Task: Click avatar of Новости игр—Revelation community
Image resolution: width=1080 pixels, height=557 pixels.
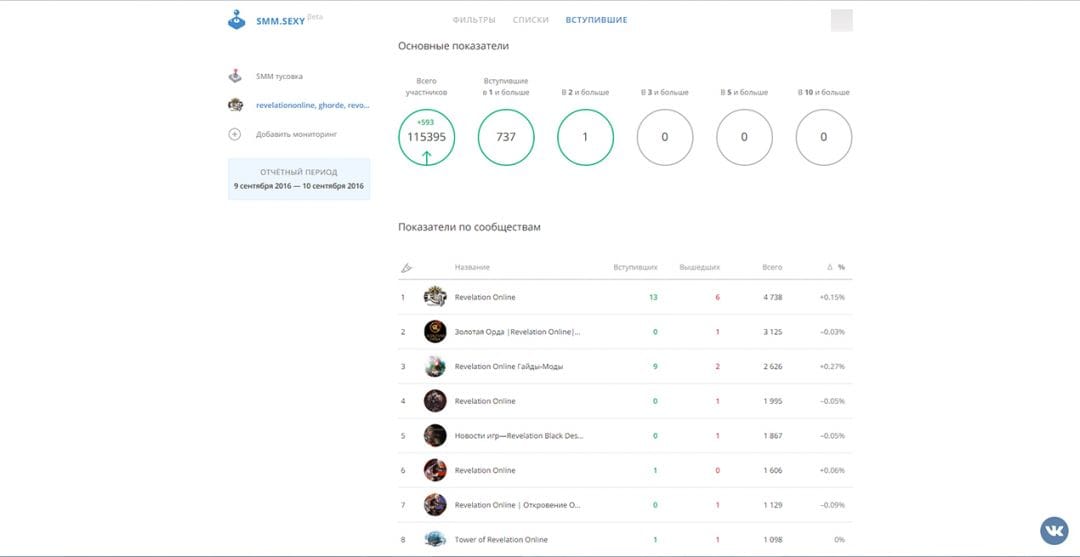Action: [x=435, y=435]
